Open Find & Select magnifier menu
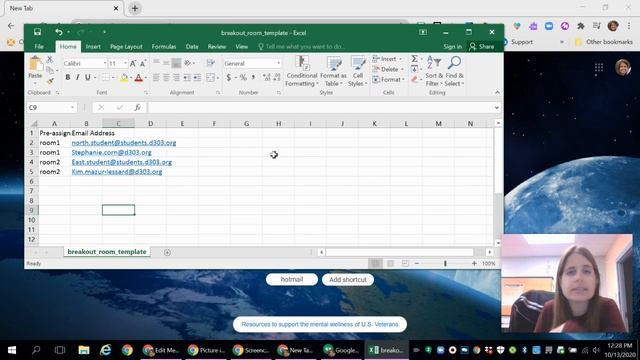The image size is (640, 360). click(454, 71)
